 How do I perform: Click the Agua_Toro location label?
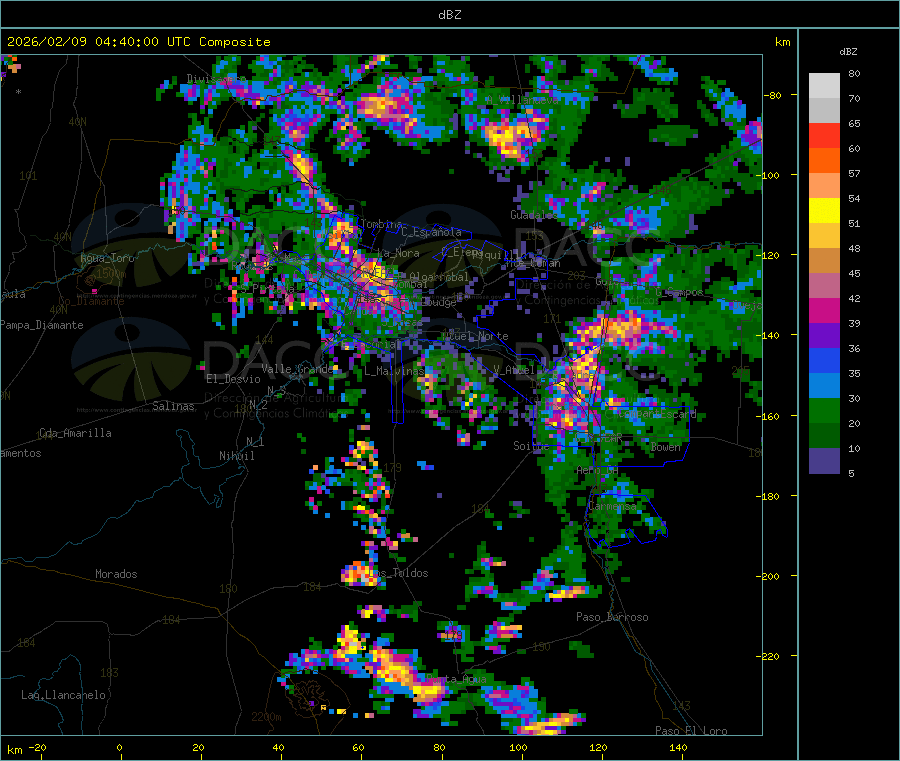(107, 258)
